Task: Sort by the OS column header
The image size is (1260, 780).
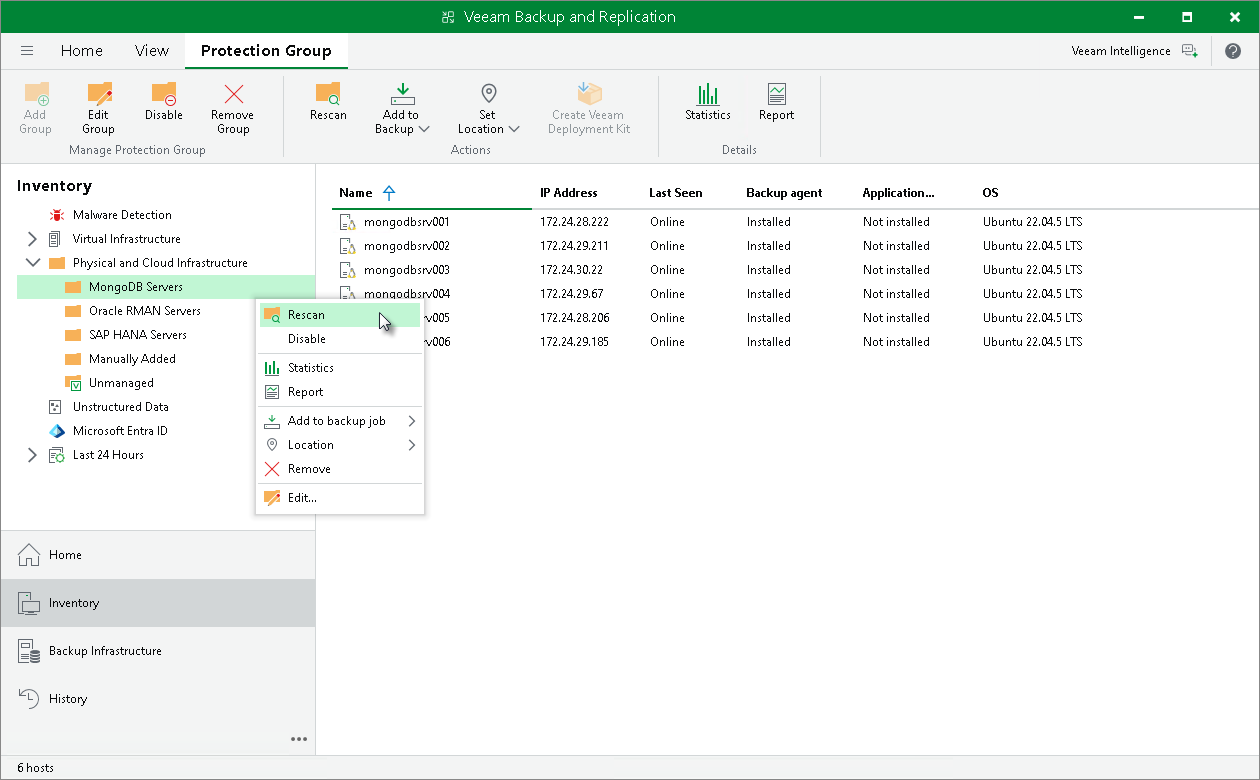Action: point(990,193)
